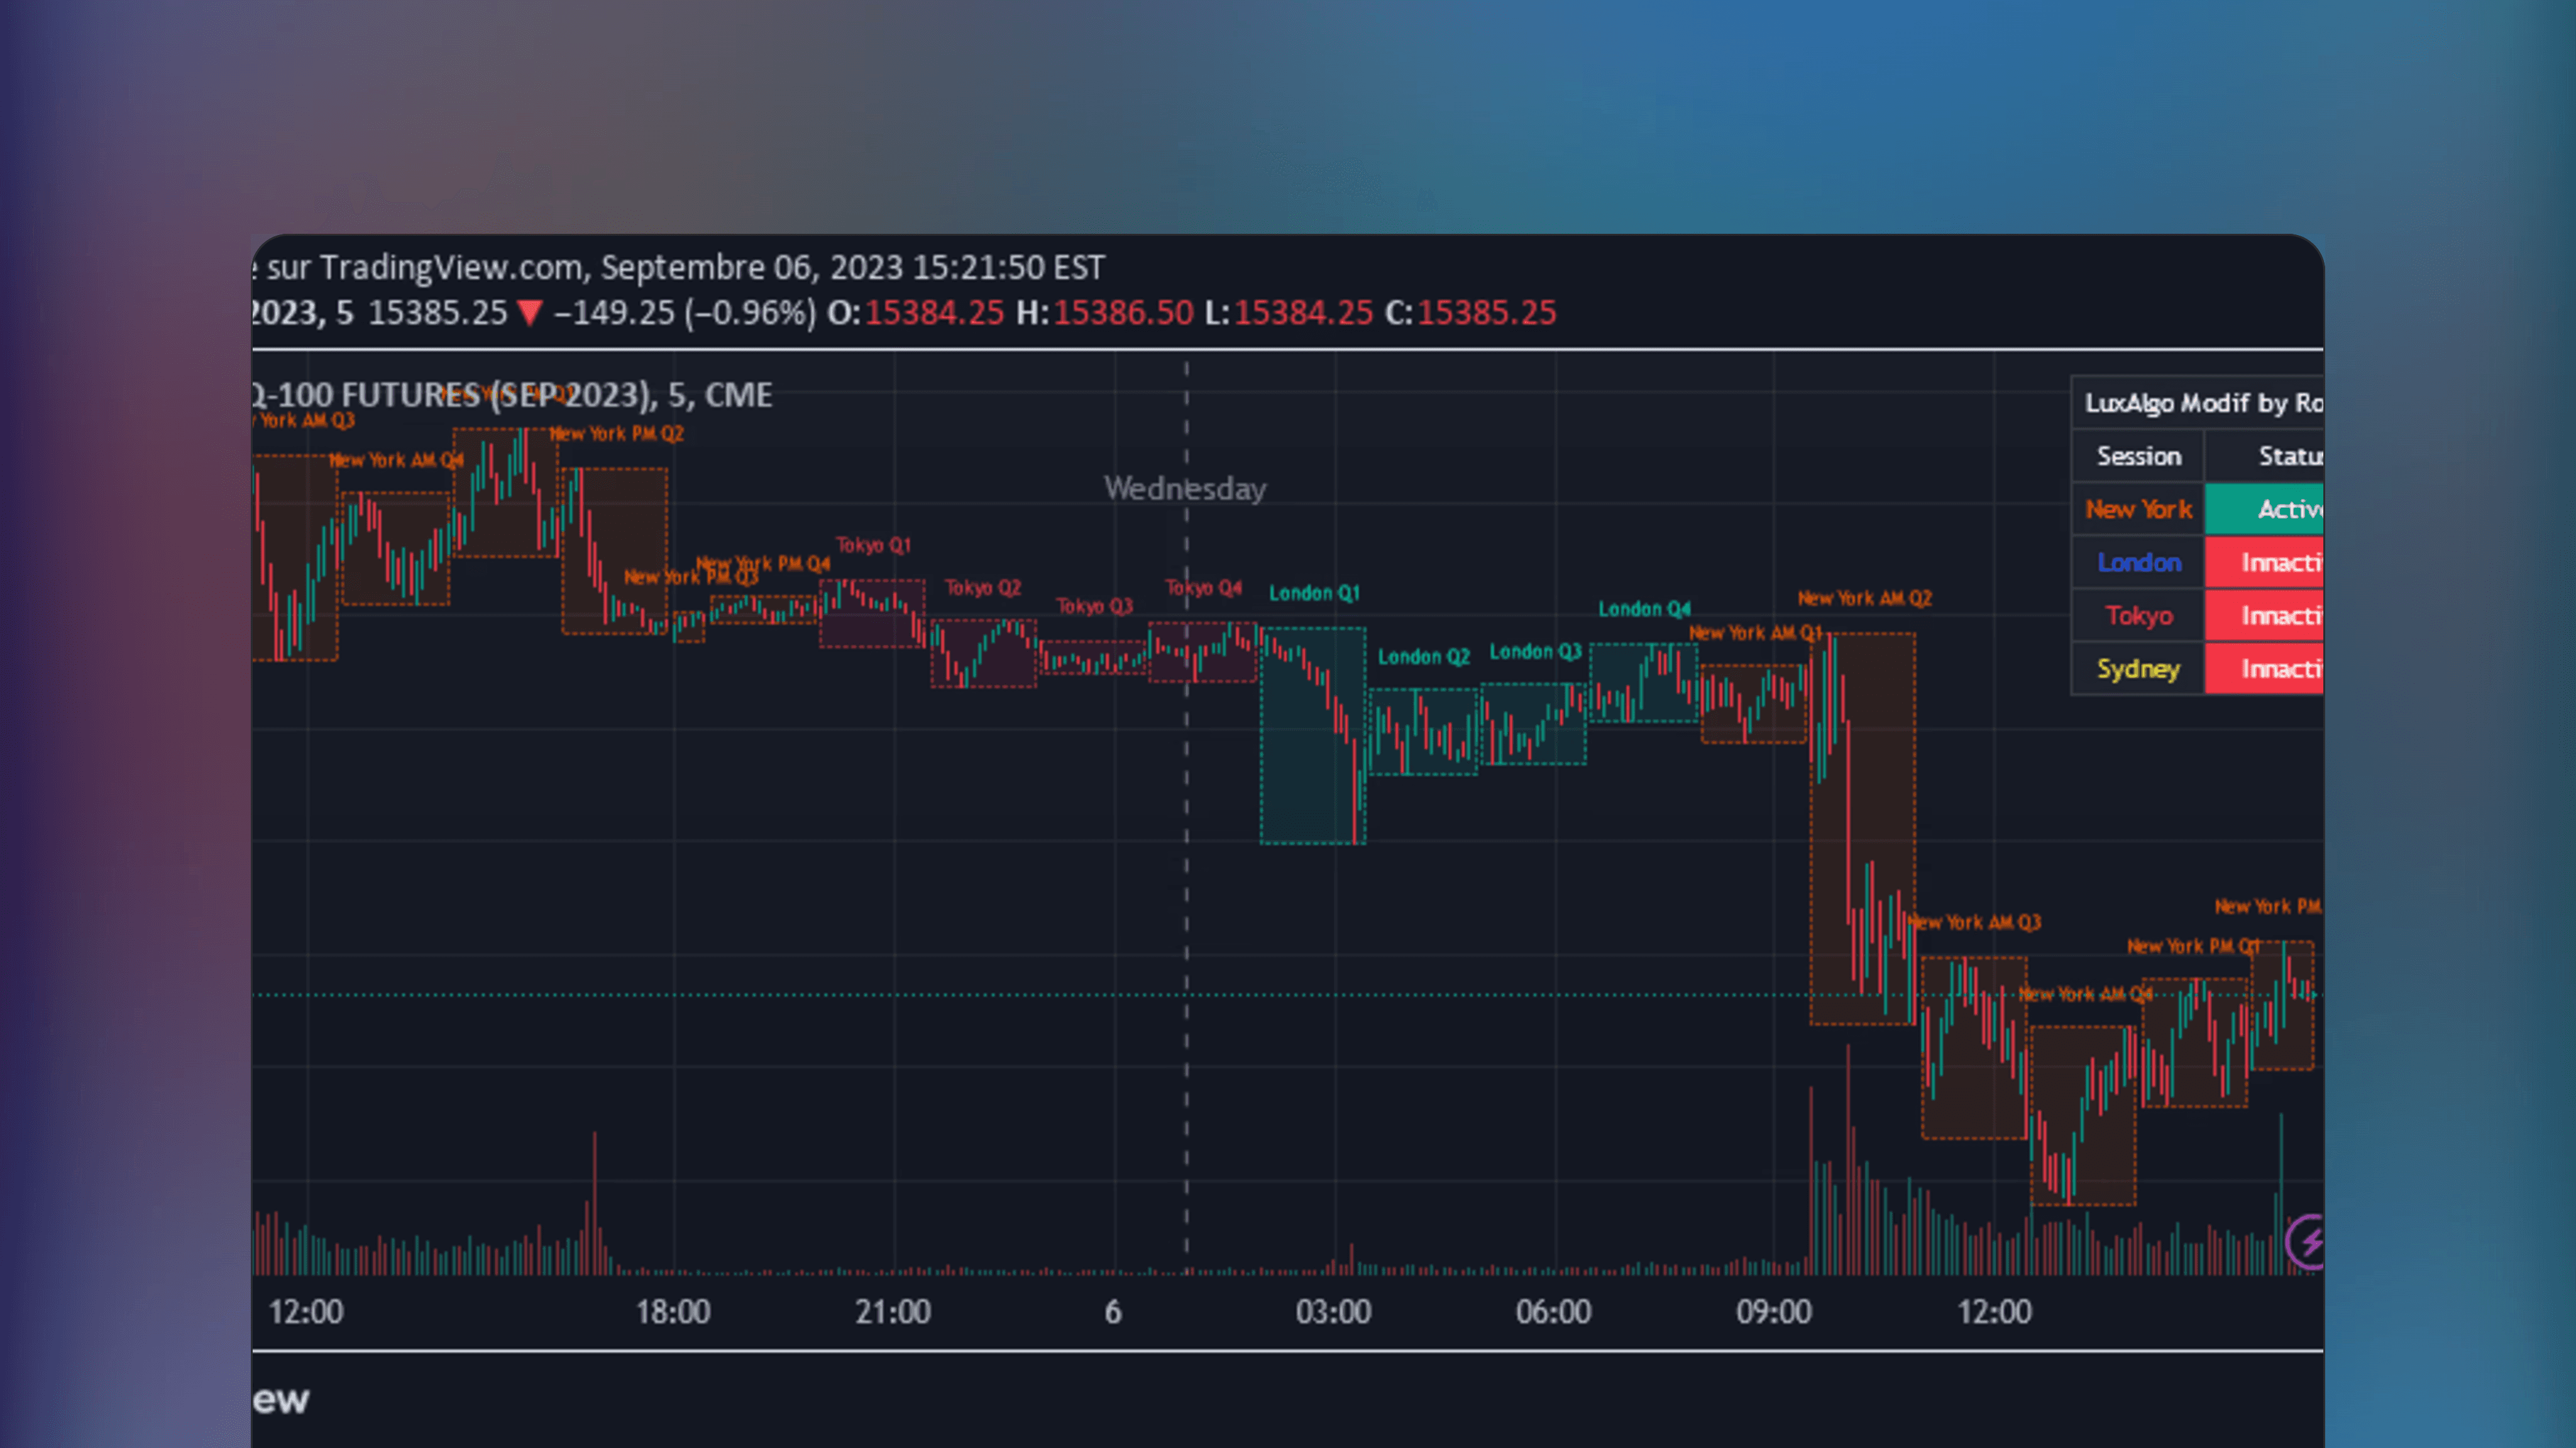The image size is (2576, 1448).
Task: Click the Status column header
Action: [x=2290, y=456]
